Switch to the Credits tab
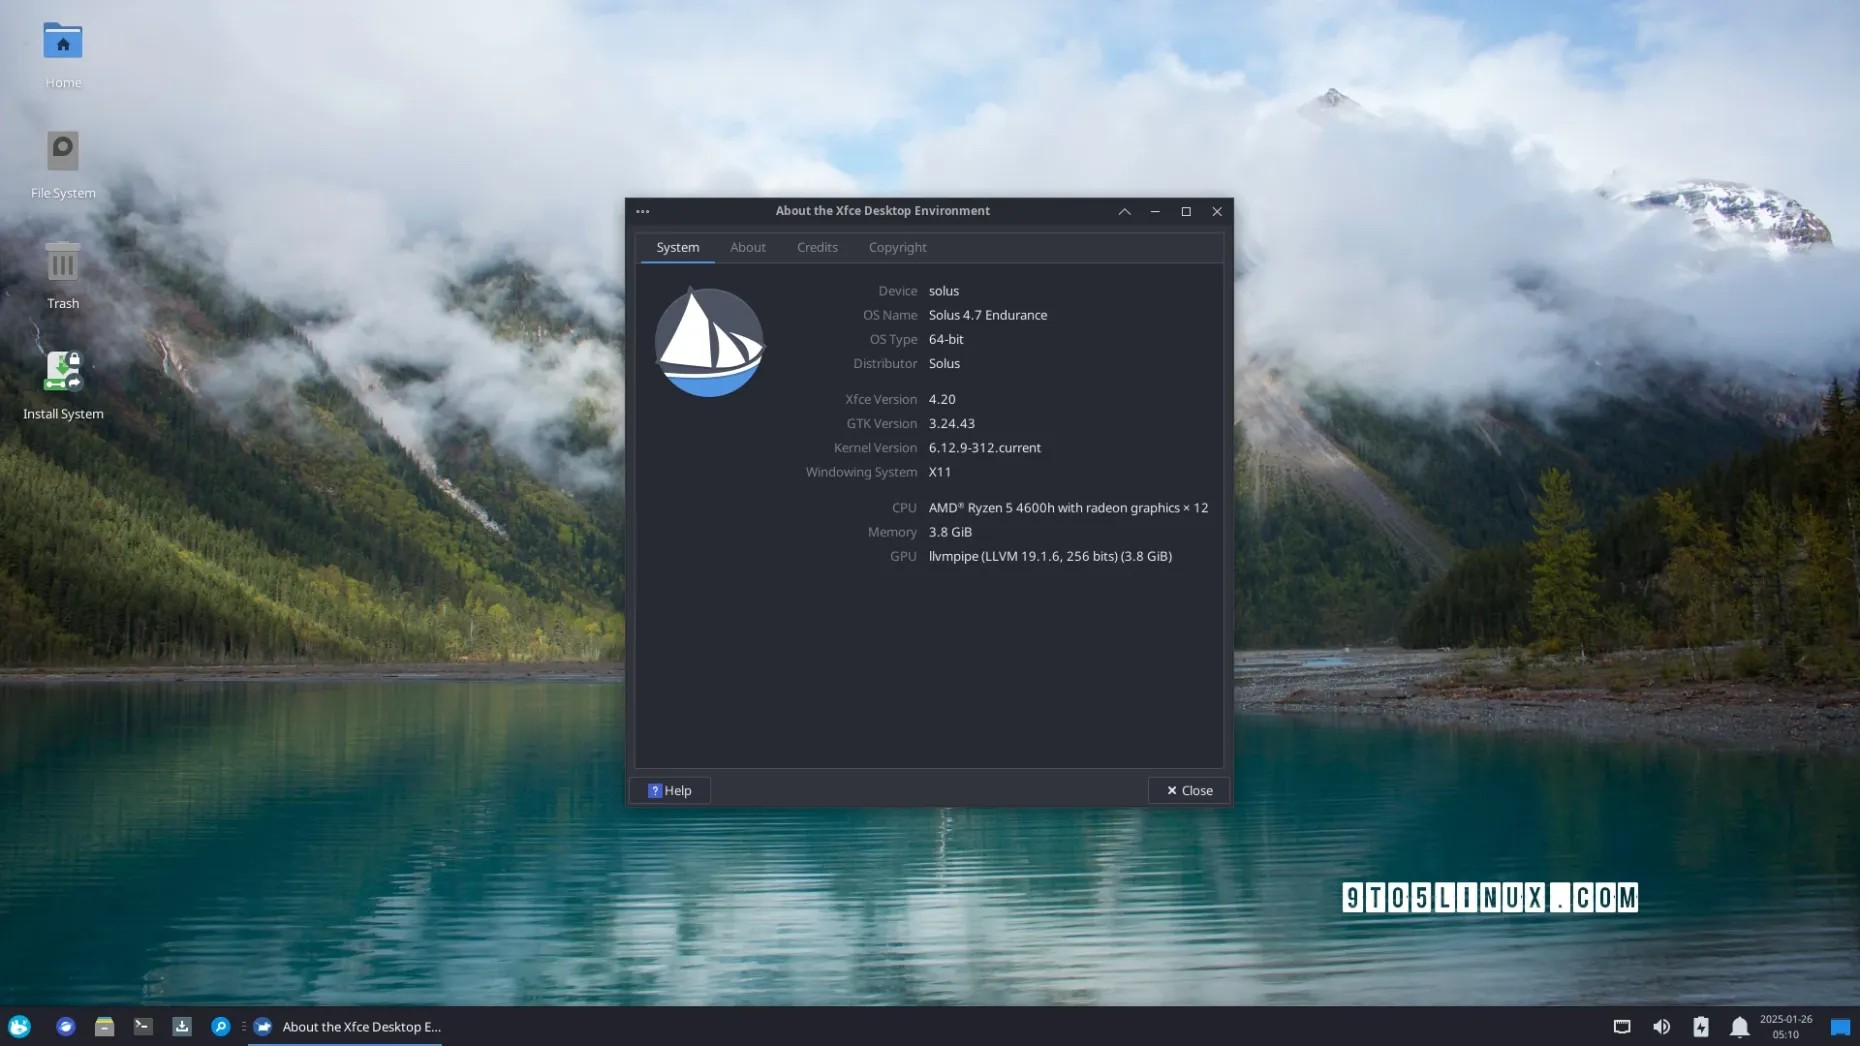The width and height of the screenshot is (1860, 1046). (817, 247)
